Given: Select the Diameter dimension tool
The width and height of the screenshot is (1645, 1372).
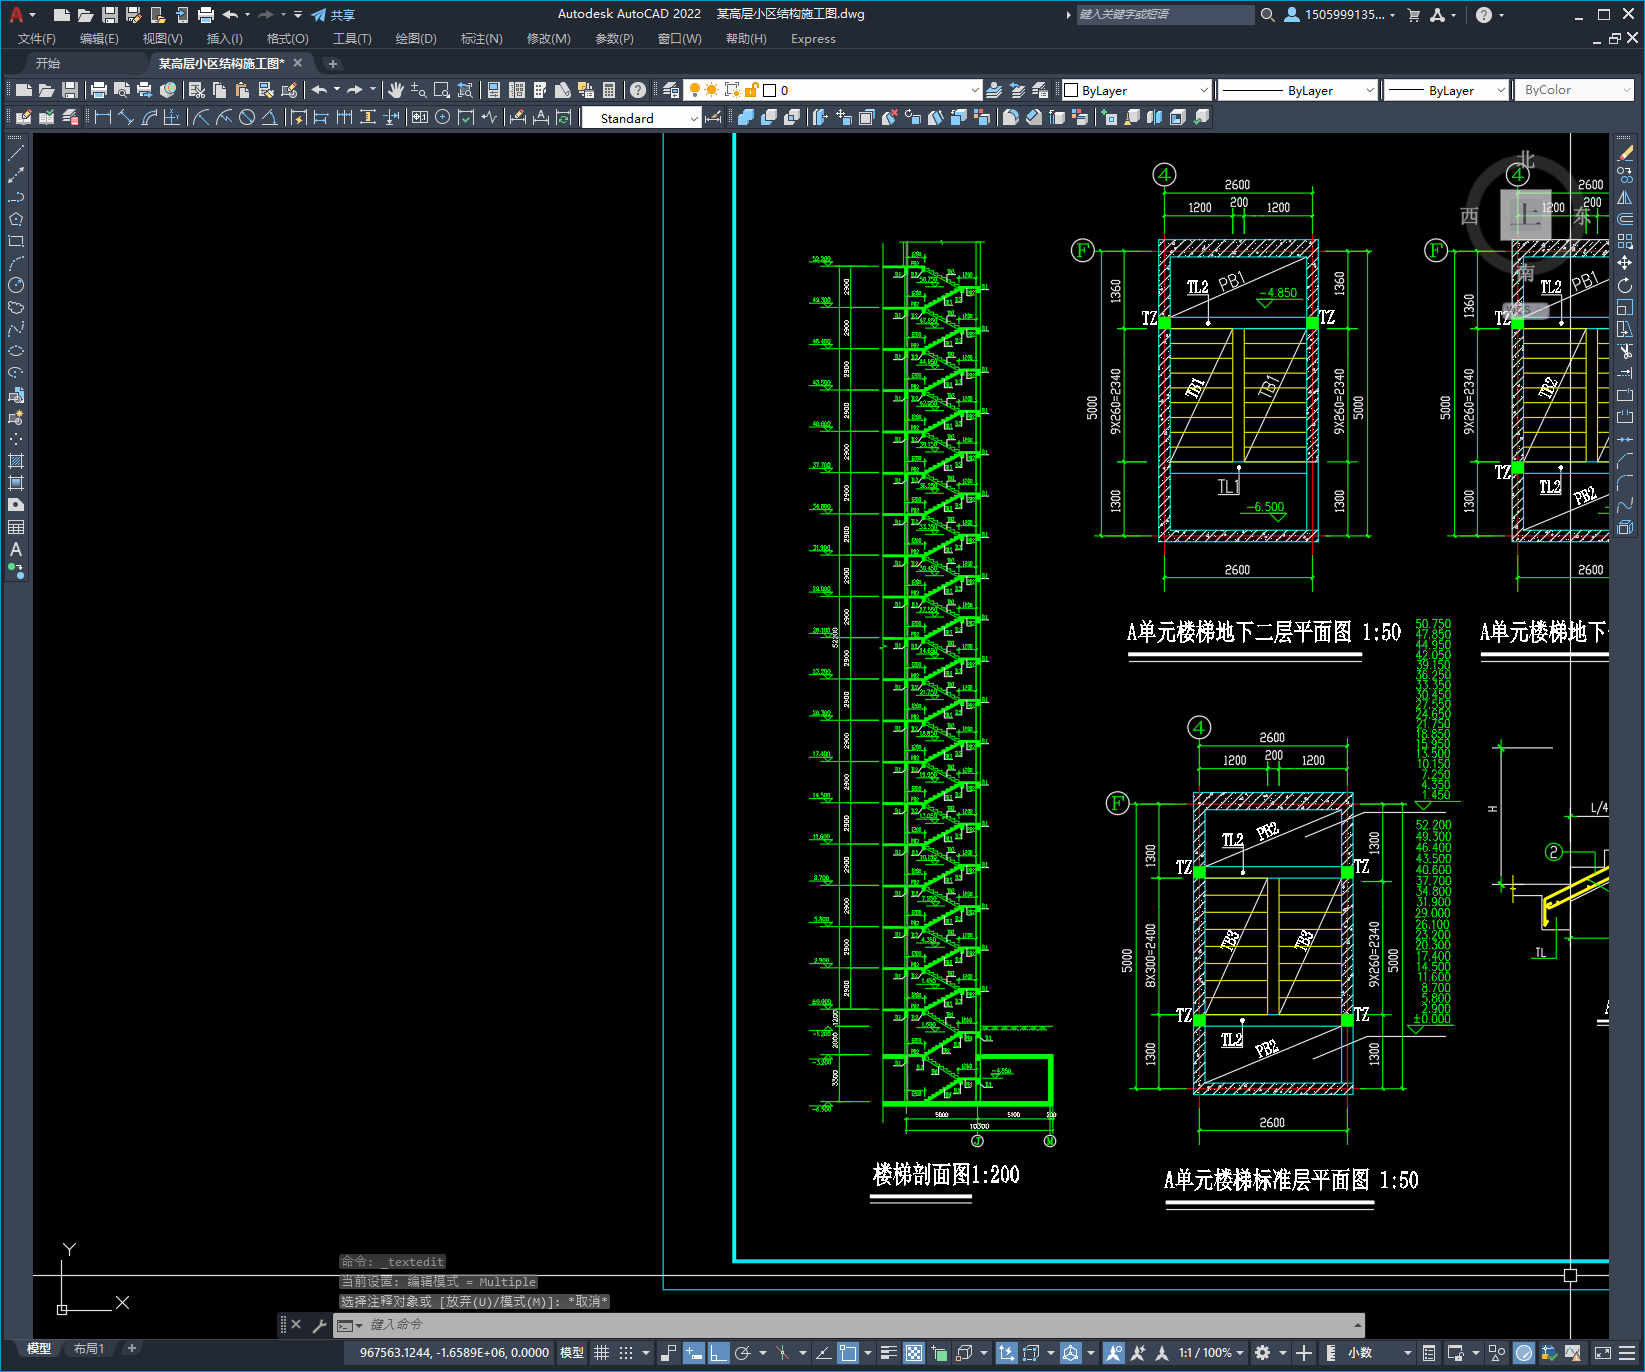Looking at the screenshot, I should tap(247, 117).
